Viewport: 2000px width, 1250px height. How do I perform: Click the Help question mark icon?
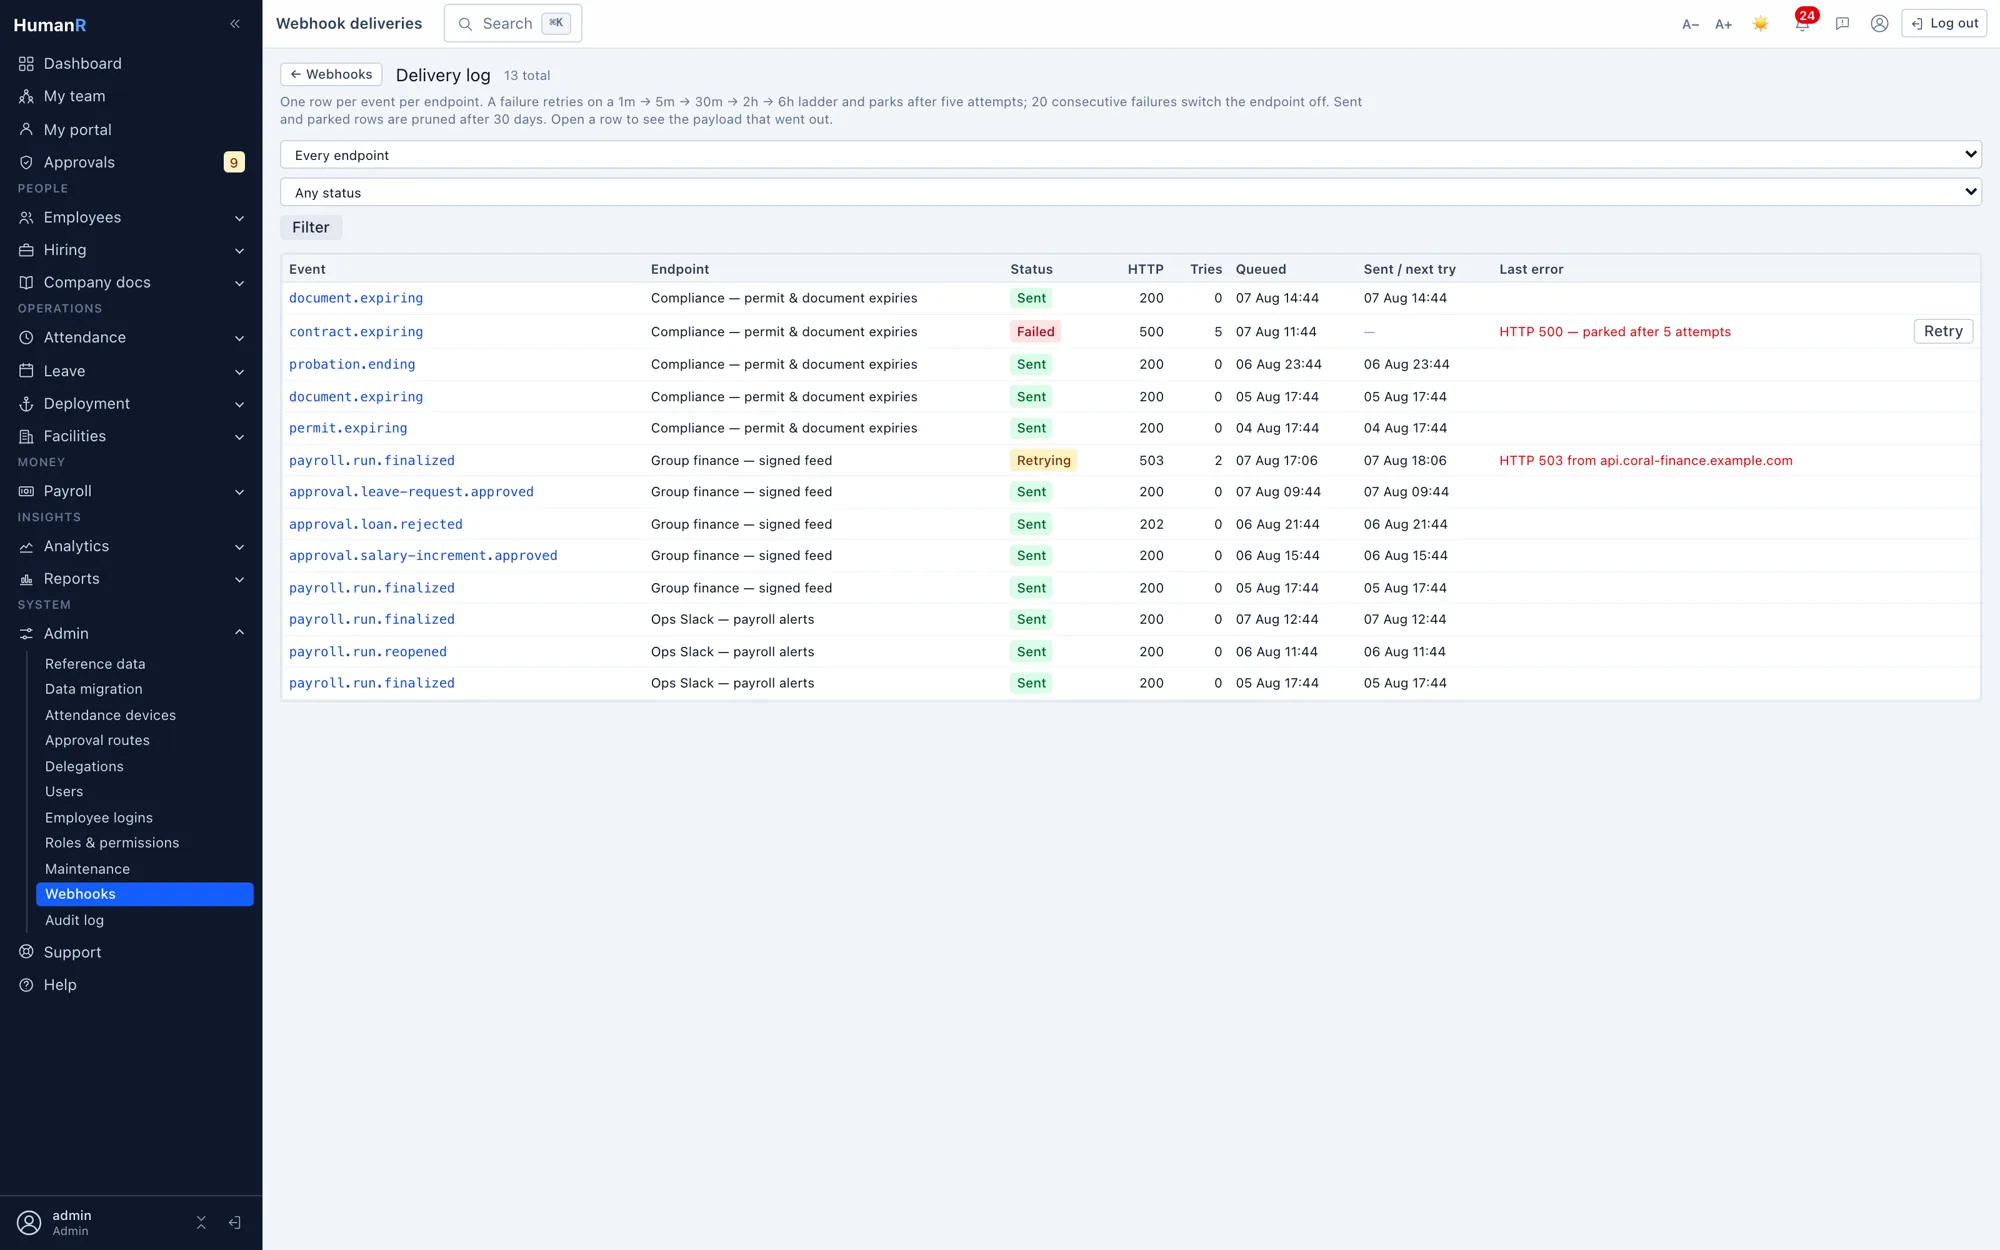26,985
